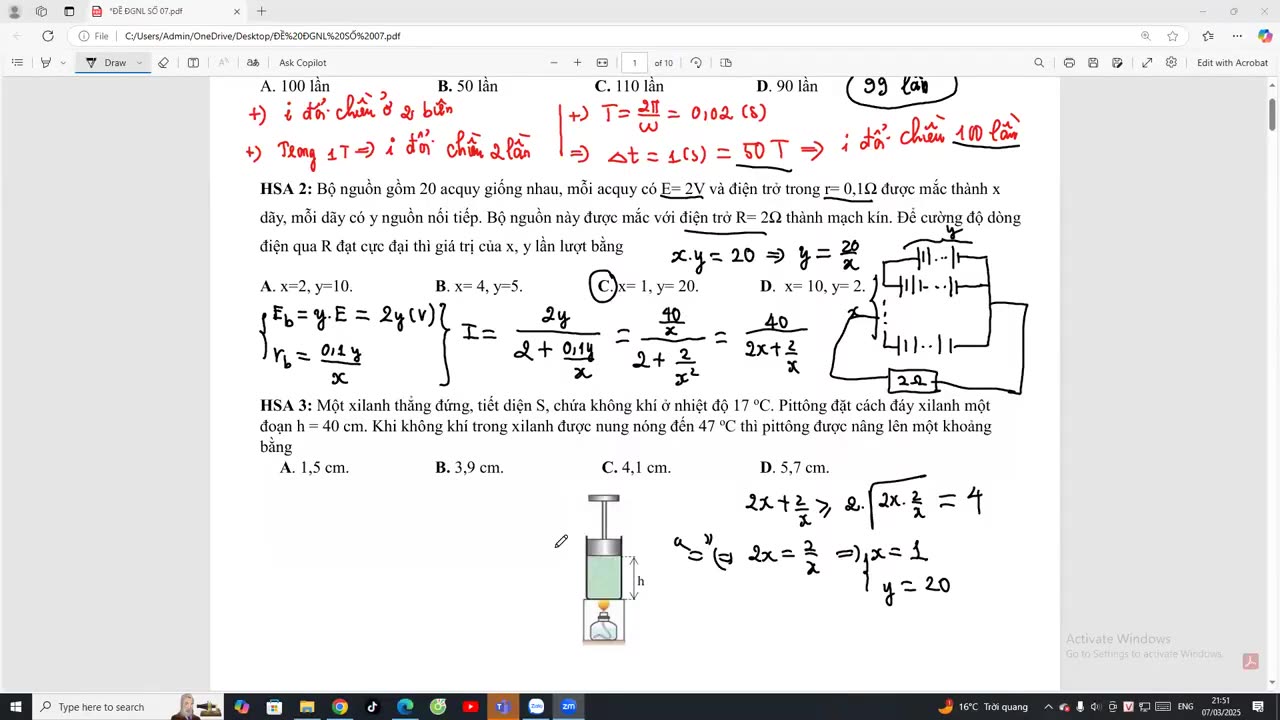This screenshot has width=1280, height=720.
Task: Click the speaker volume icon
Action: 1095,707
